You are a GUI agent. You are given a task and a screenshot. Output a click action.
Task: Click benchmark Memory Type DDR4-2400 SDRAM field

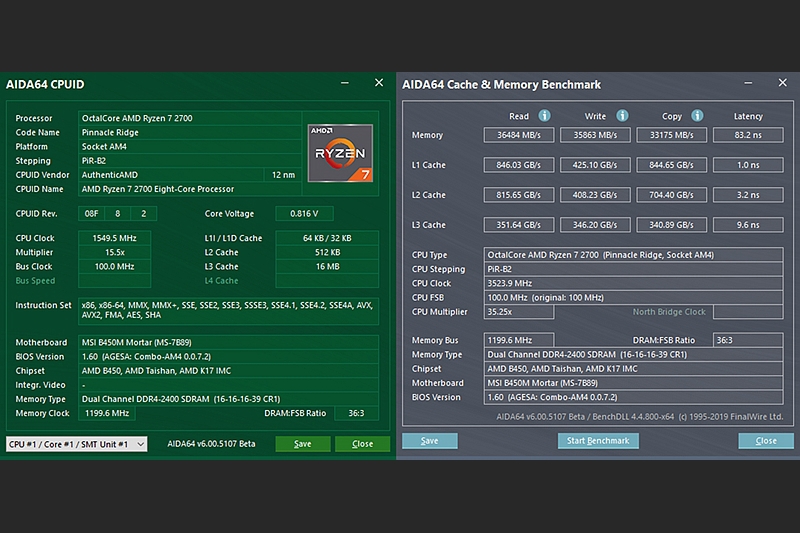(633, 354)
